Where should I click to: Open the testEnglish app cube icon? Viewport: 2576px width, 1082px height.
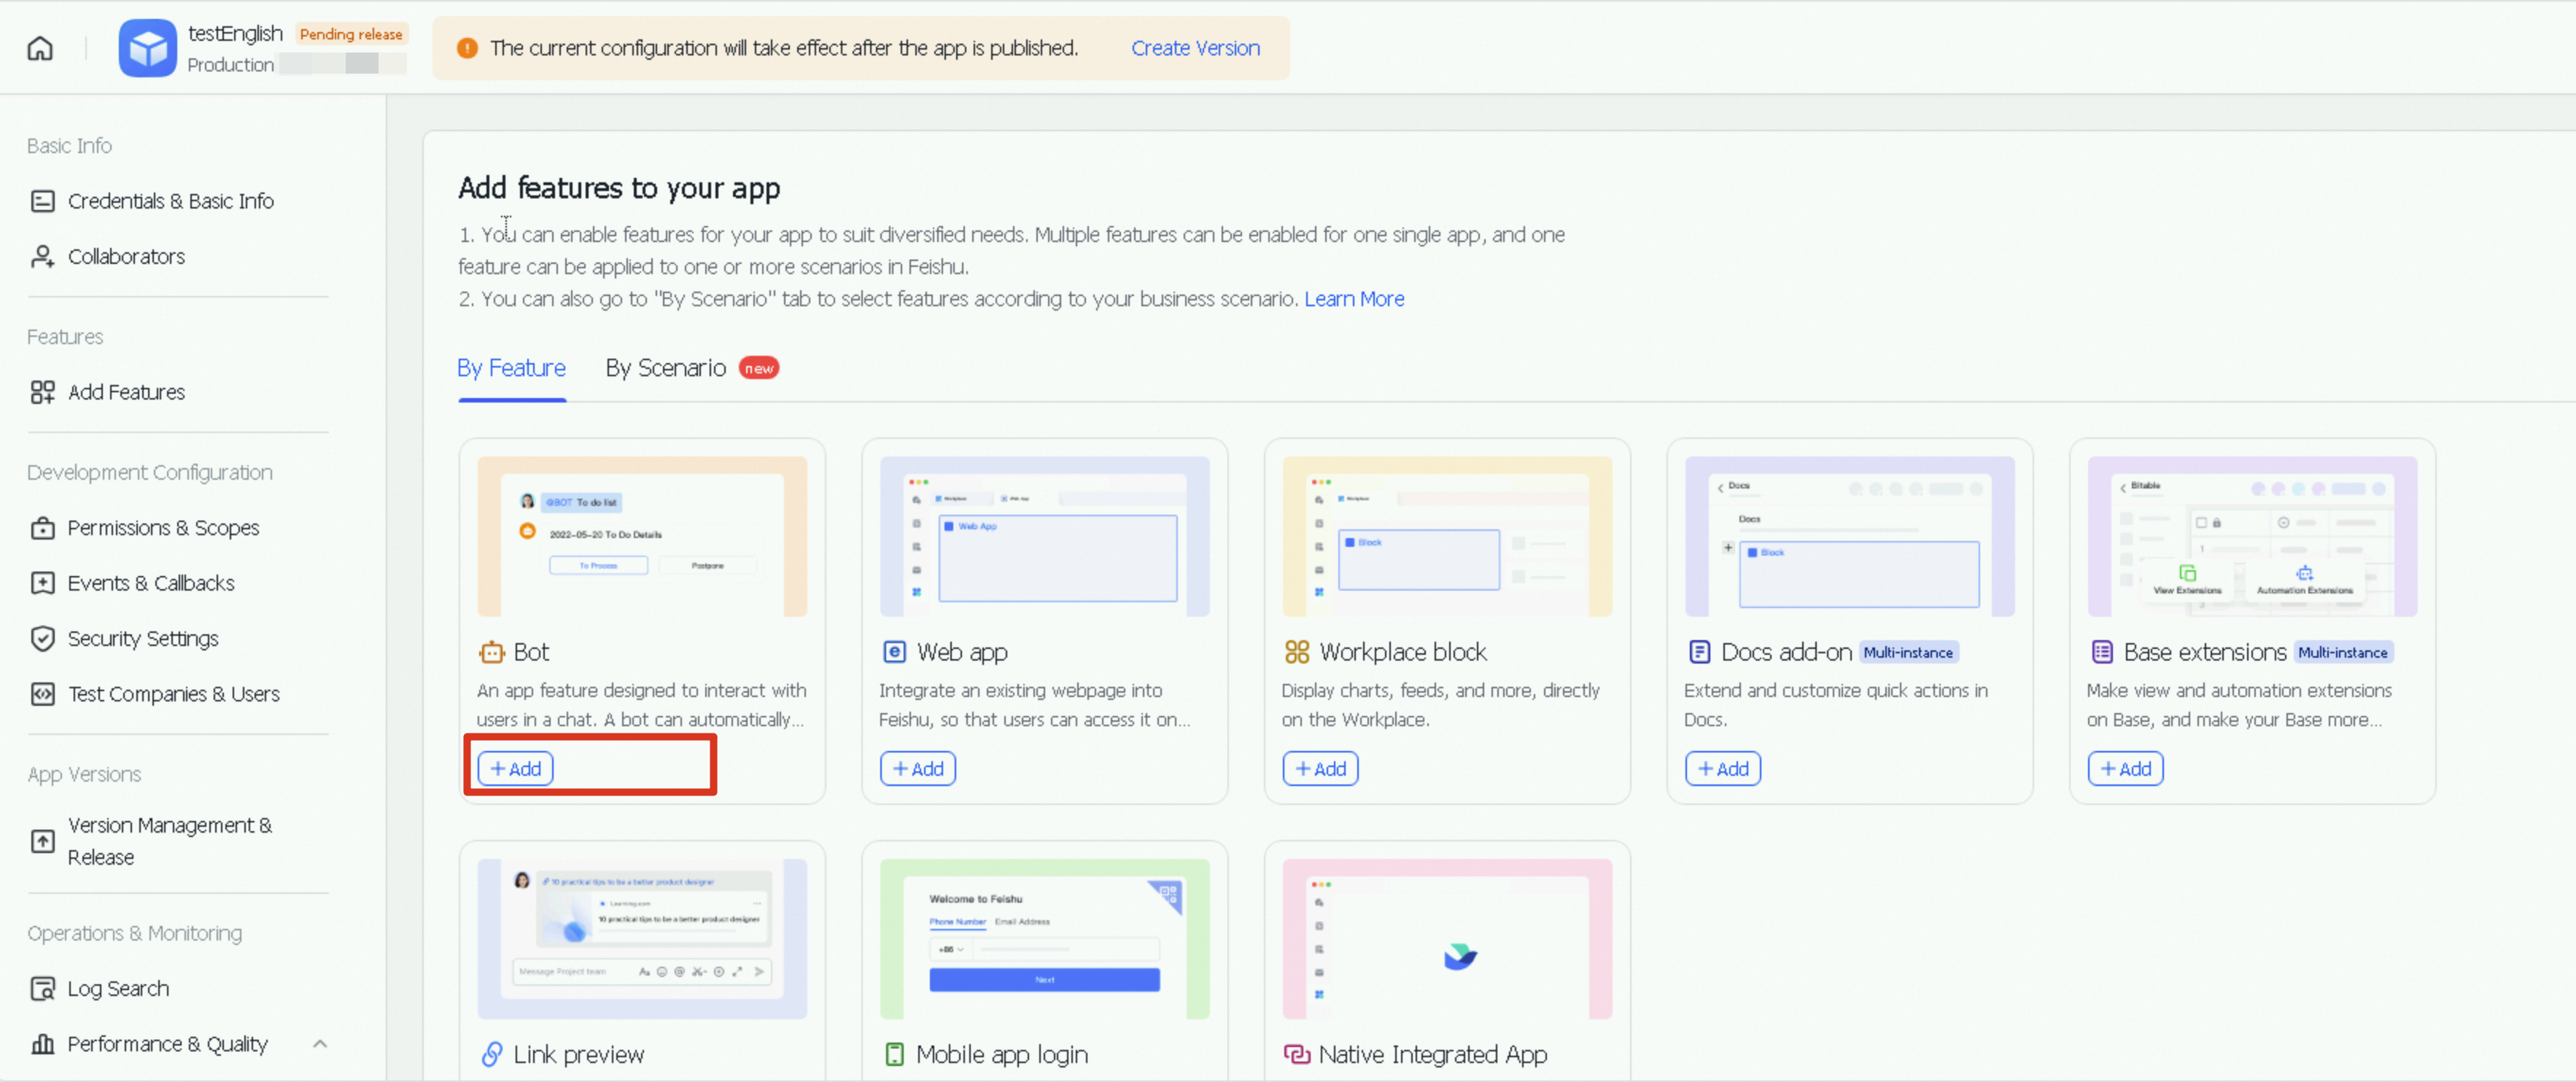(147, 48)
